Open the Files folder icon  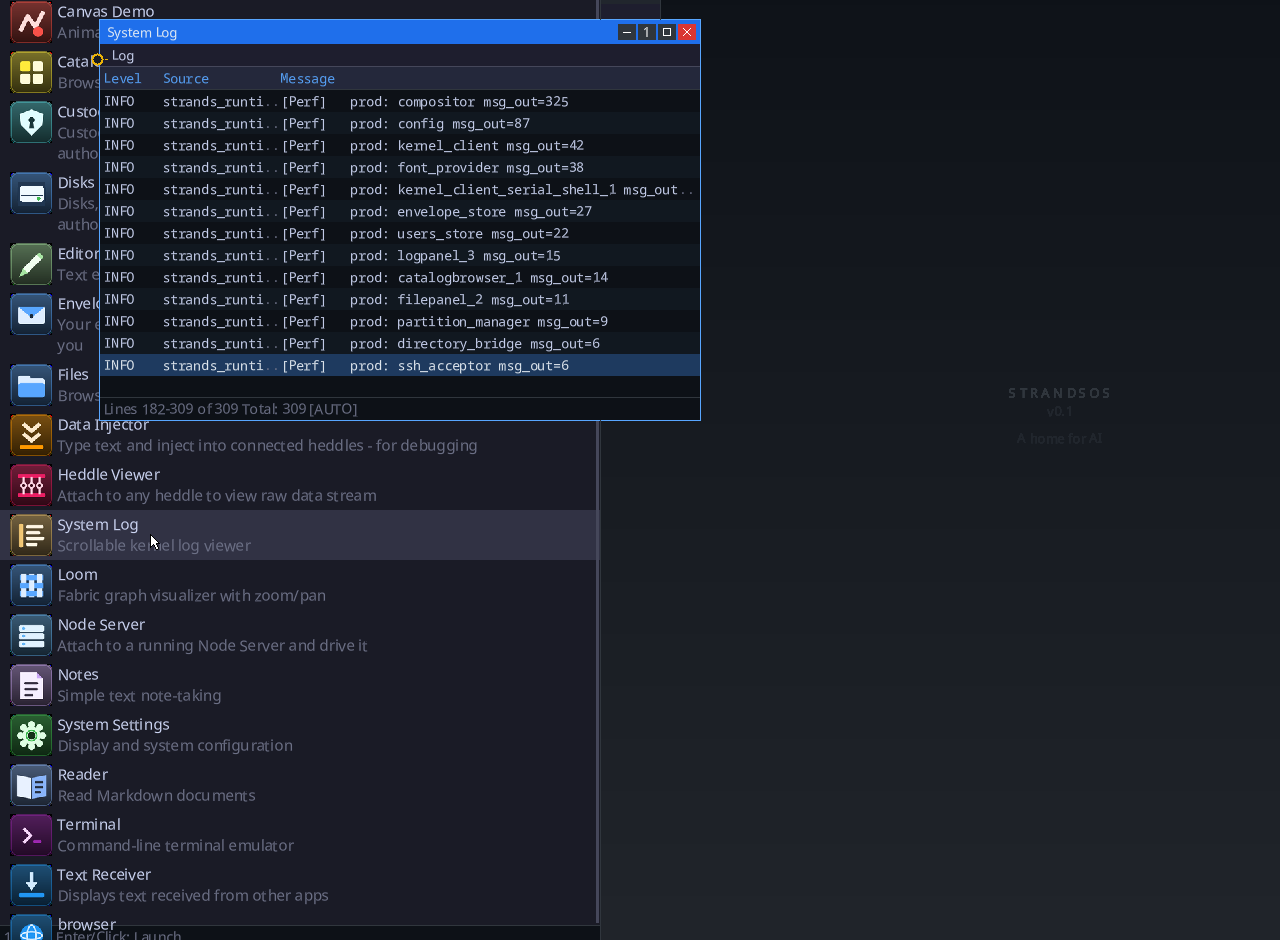[31, 385]
